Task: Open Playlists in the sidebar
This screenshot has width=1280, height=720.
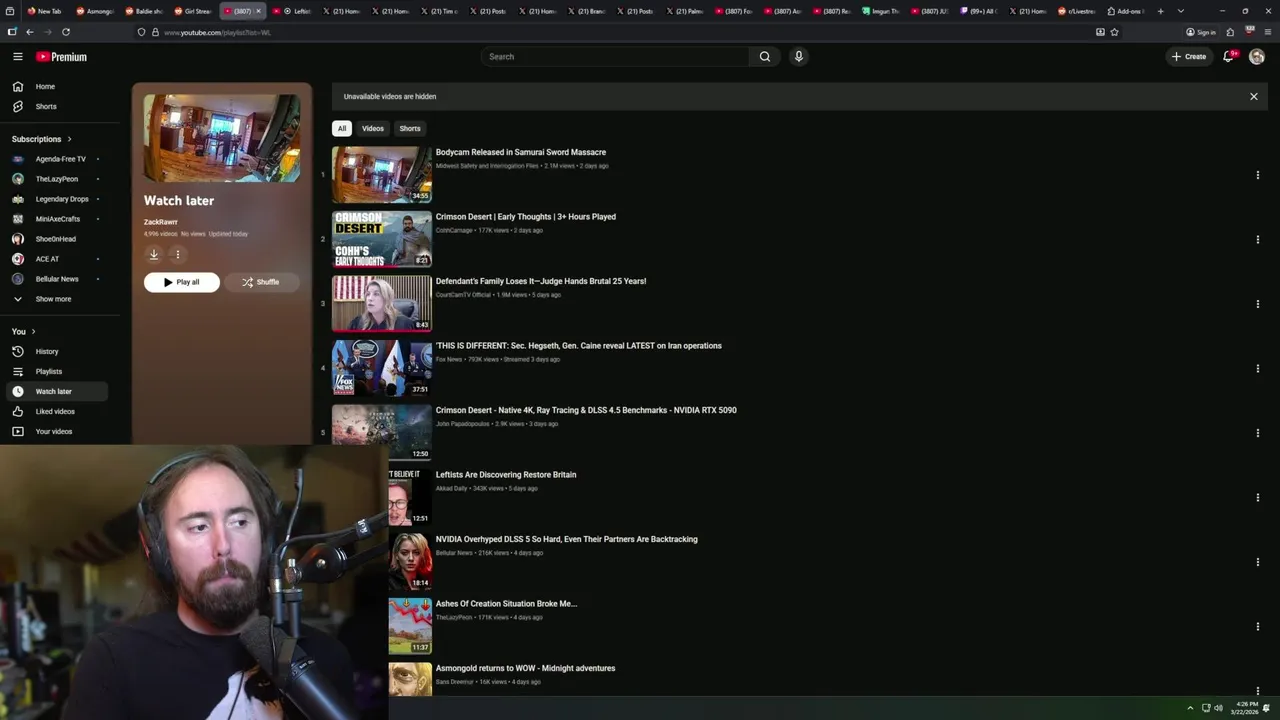Action: (56, 372)
